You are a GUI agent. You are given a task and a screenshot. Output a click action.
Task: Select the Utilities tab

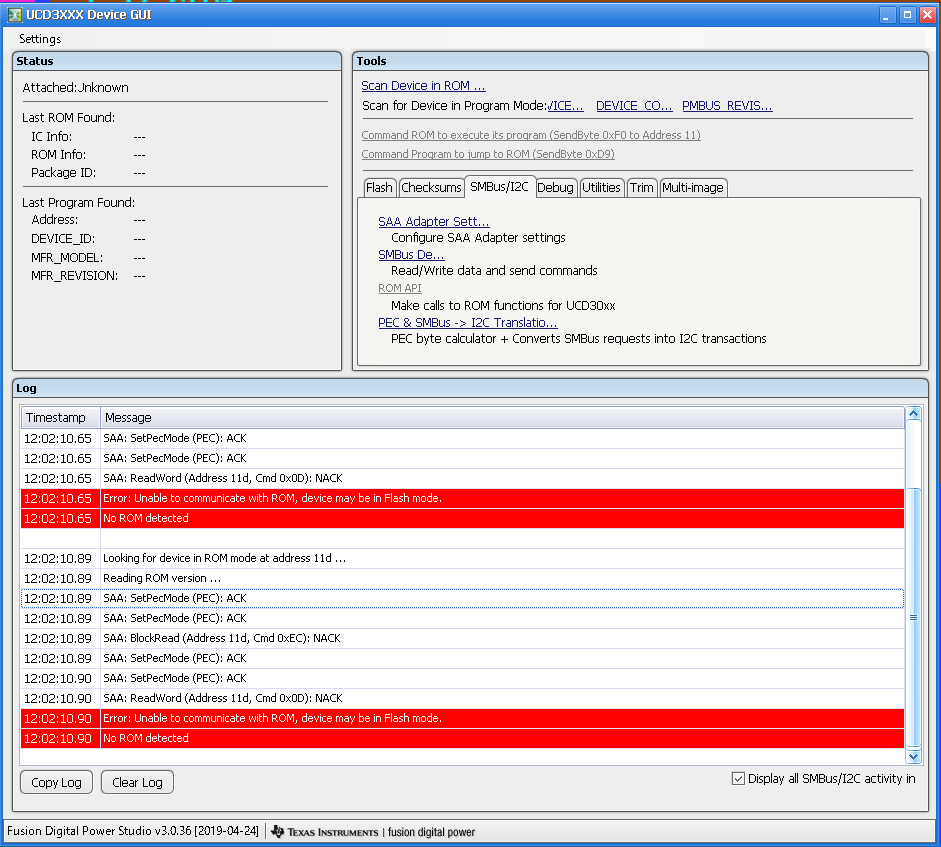(602, 187)
